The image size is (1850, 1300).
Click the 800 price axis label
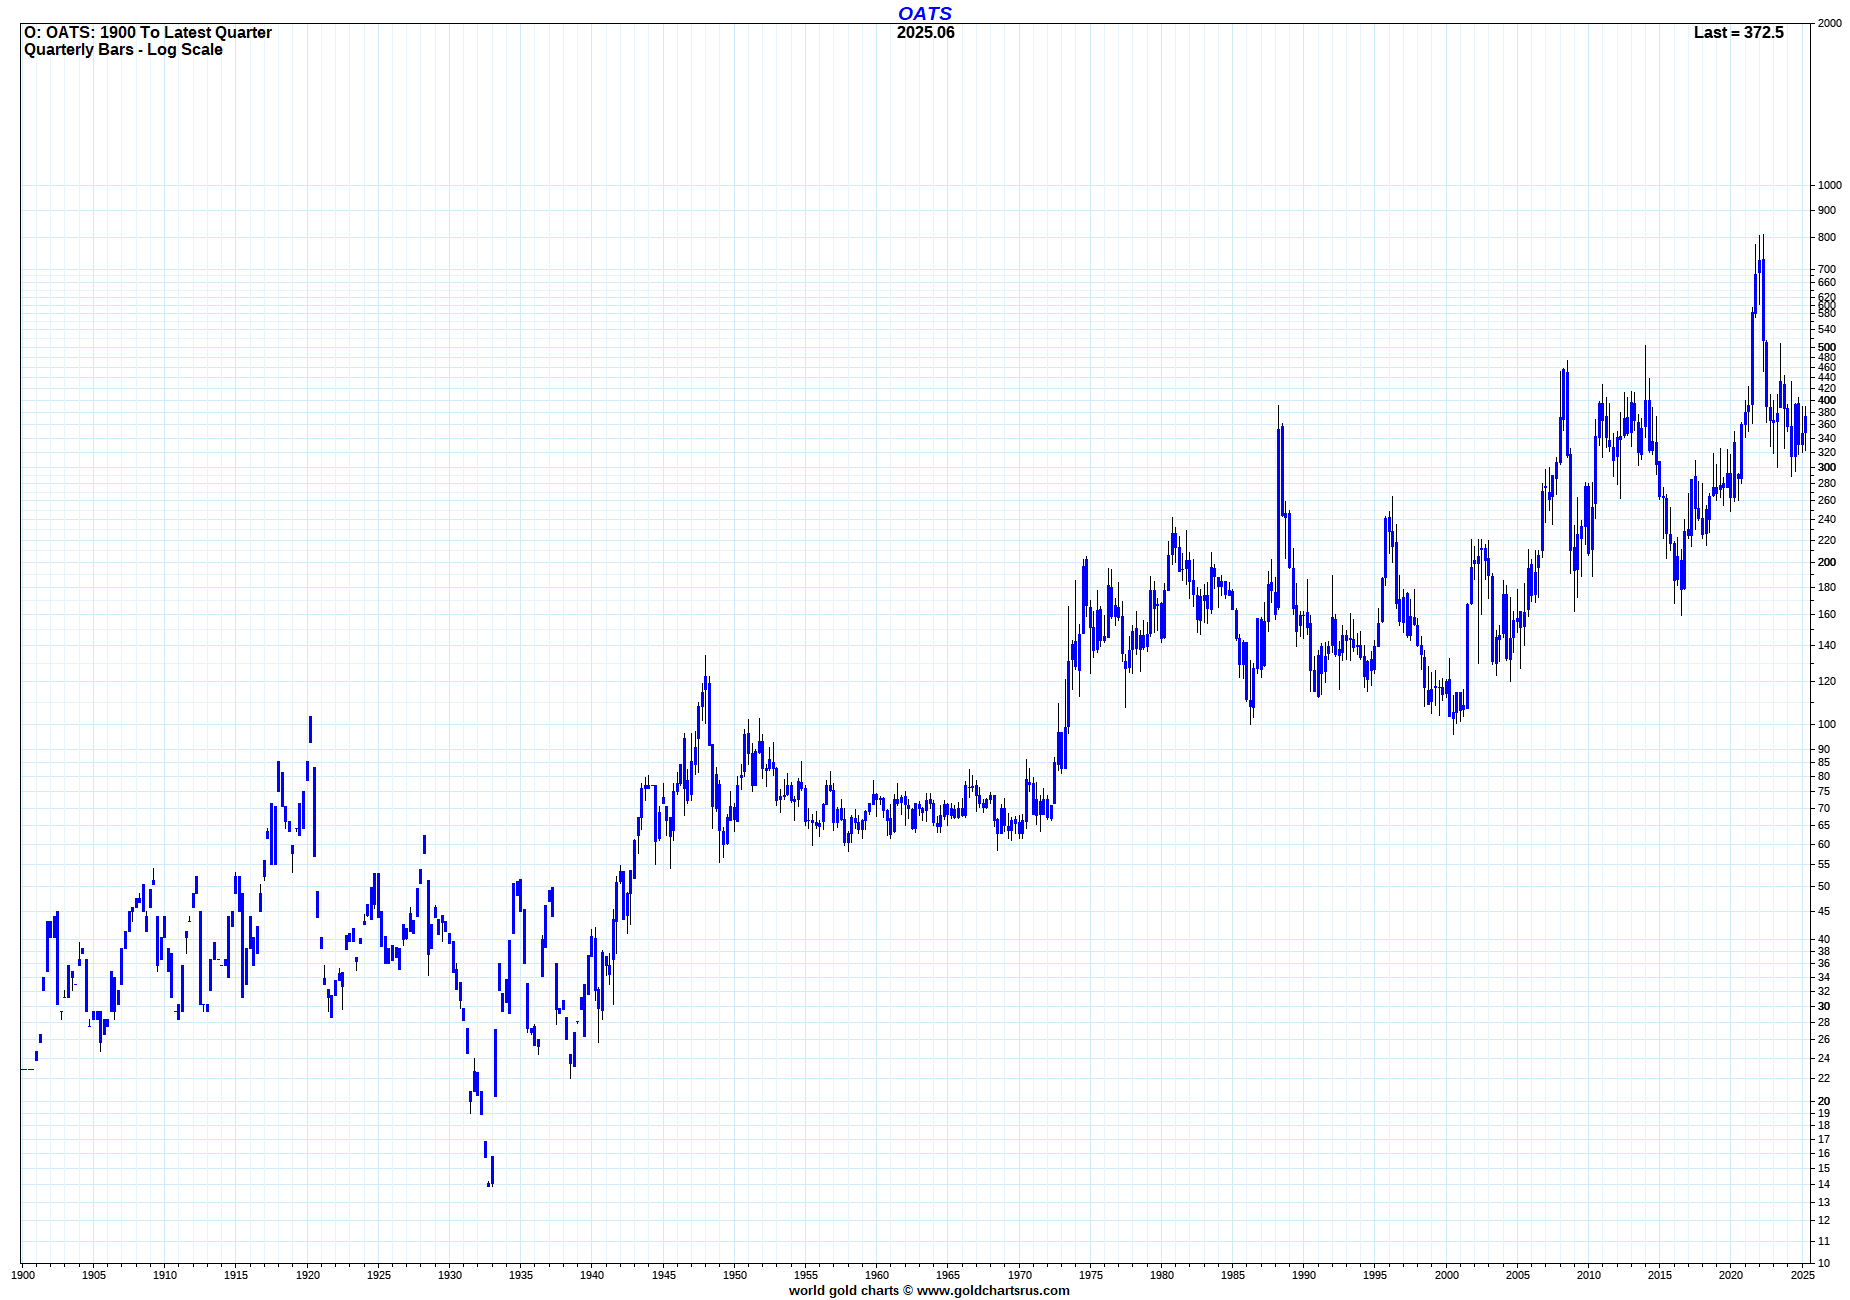tap(1827, 237)
